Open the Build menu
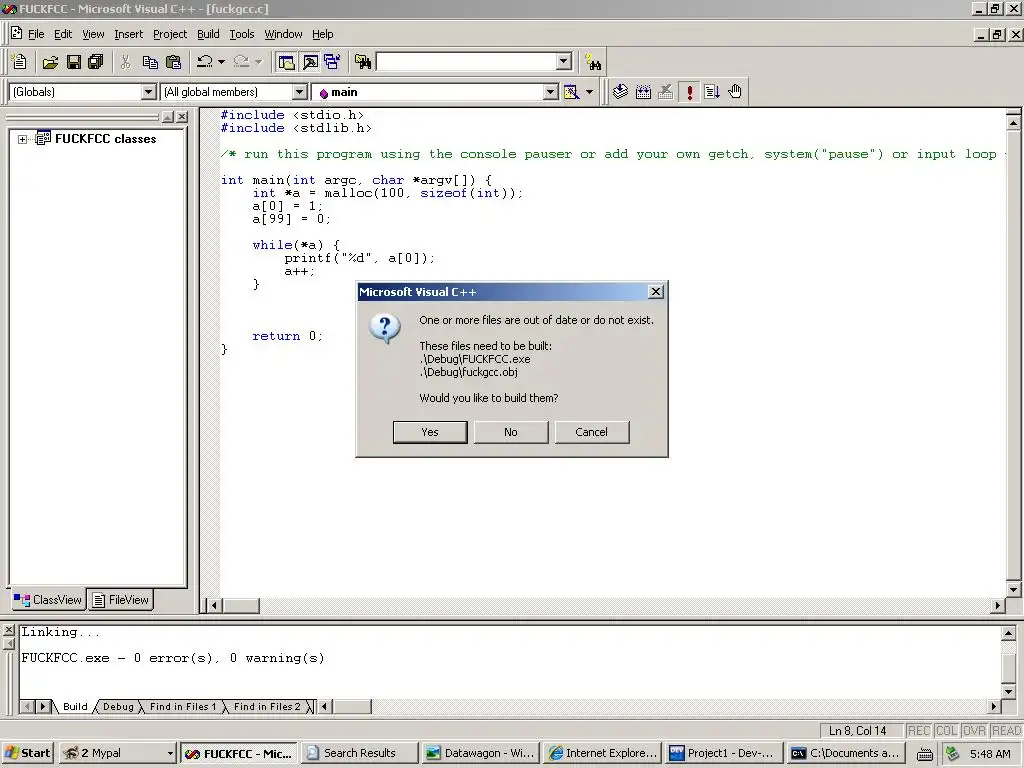Image resolution: width=1024 pixels, height=768 pixels. click(208, 35)
